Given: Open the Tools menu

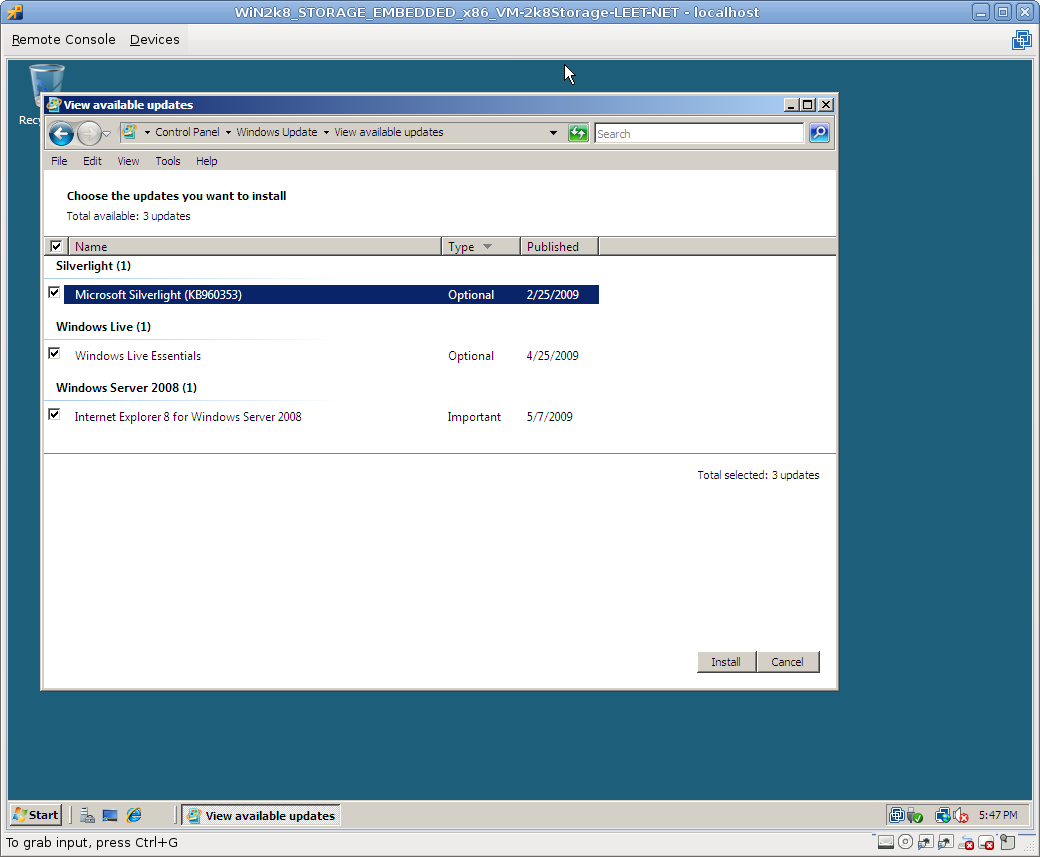Looking at the screenshot, I should click(x=168, y=161).
